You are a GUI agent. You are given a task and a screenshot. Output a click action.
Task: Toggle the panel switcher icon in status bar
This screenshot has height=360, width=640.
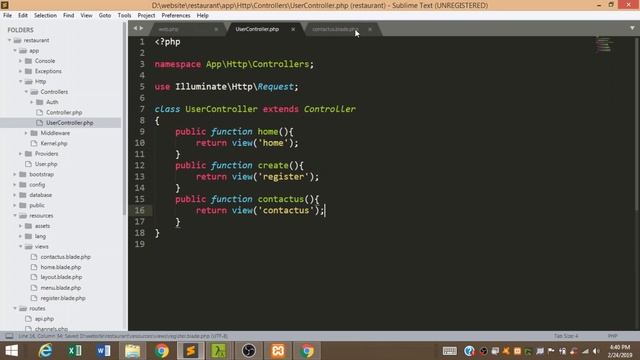(9, 336)
